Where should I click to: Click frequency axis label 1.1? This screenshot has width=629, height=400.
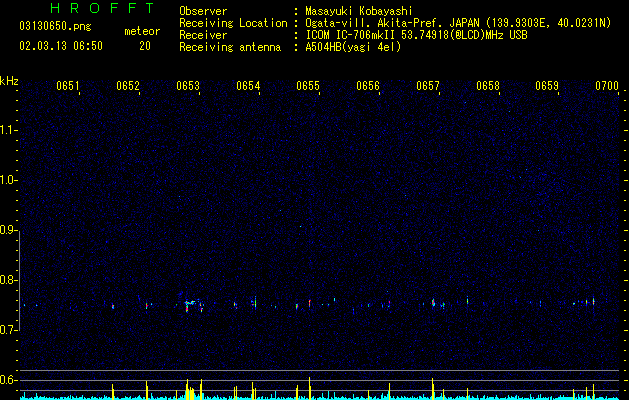click(x=9, y=130)
